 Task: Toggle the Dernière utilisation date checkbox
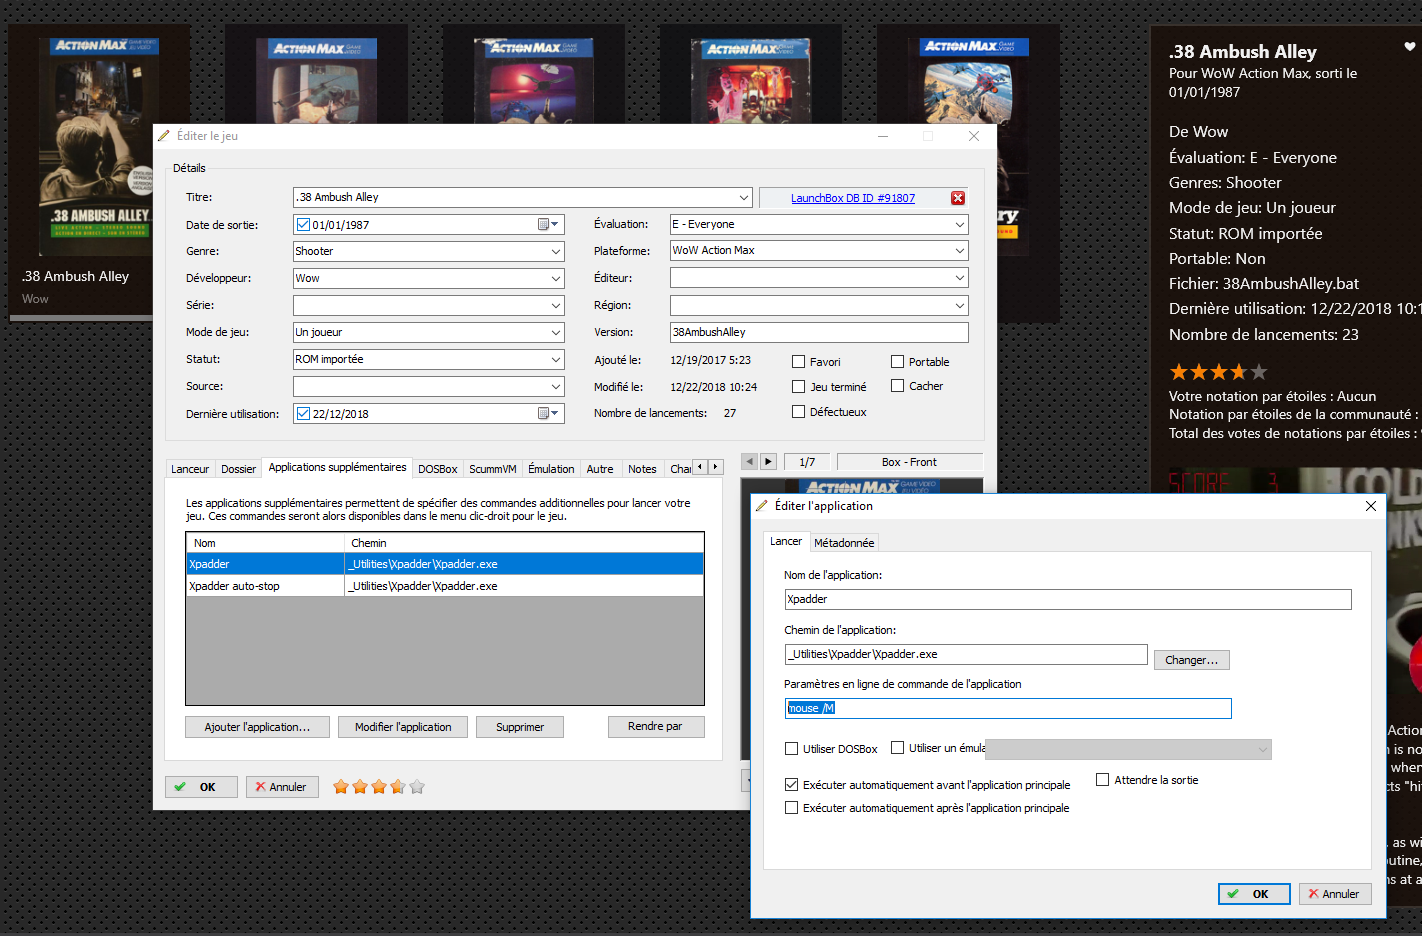pos(303,413)
